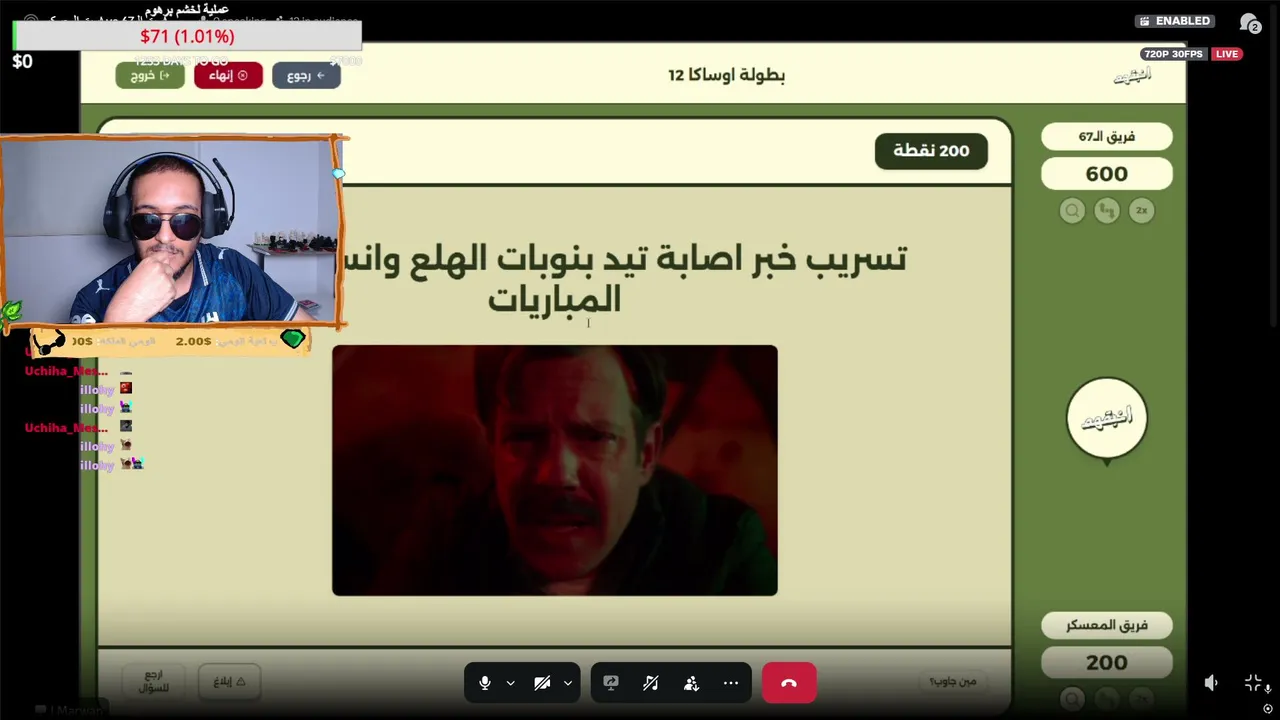Click the ارجع للسؤال return-to-question button

(x=153, y=681)
